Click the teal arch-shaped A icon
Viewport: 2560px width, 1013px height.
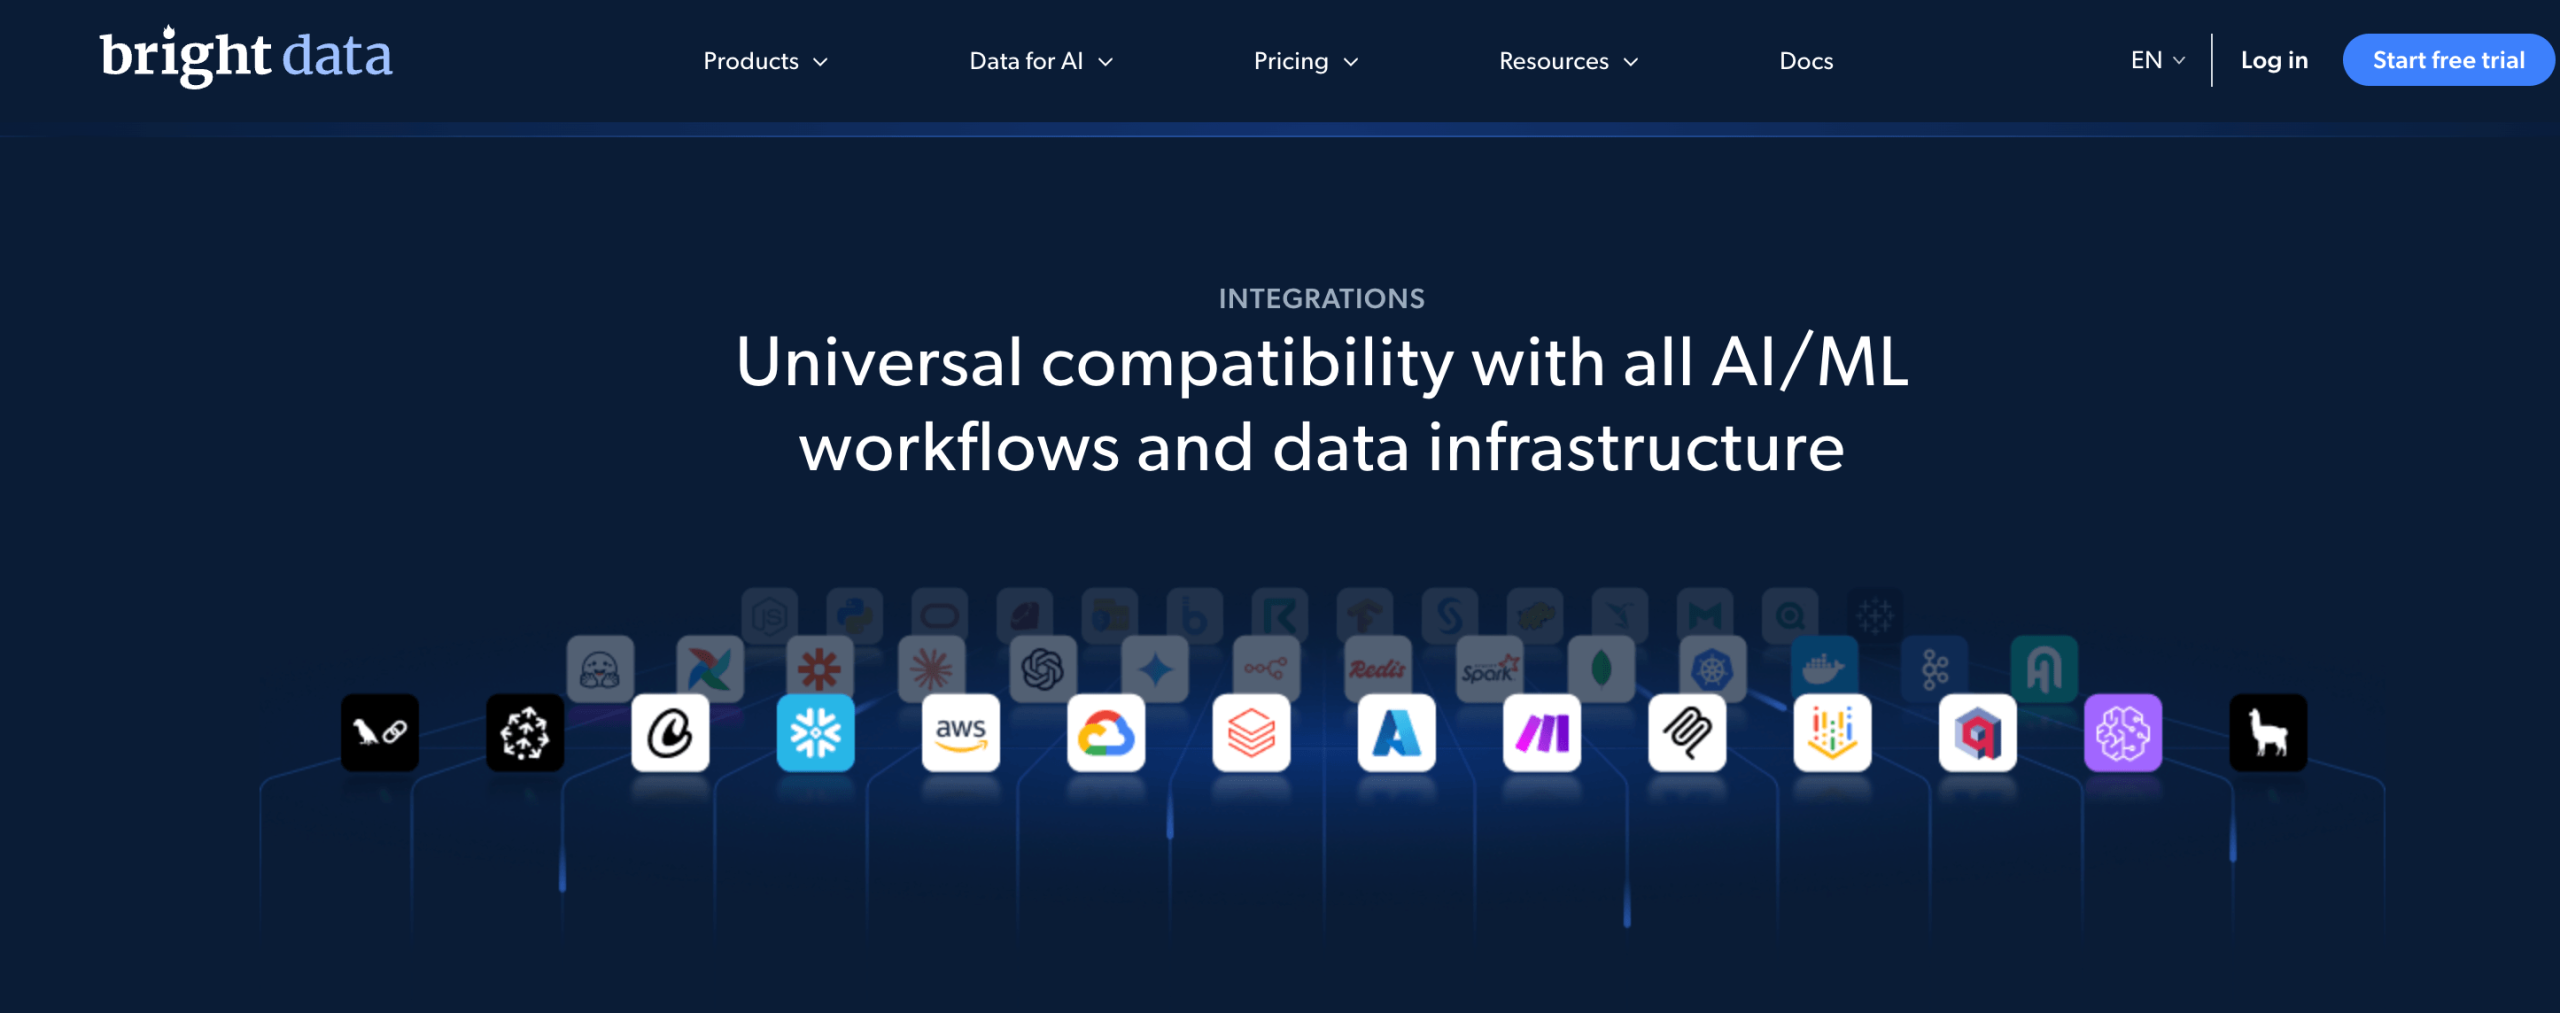point(2044,669)
